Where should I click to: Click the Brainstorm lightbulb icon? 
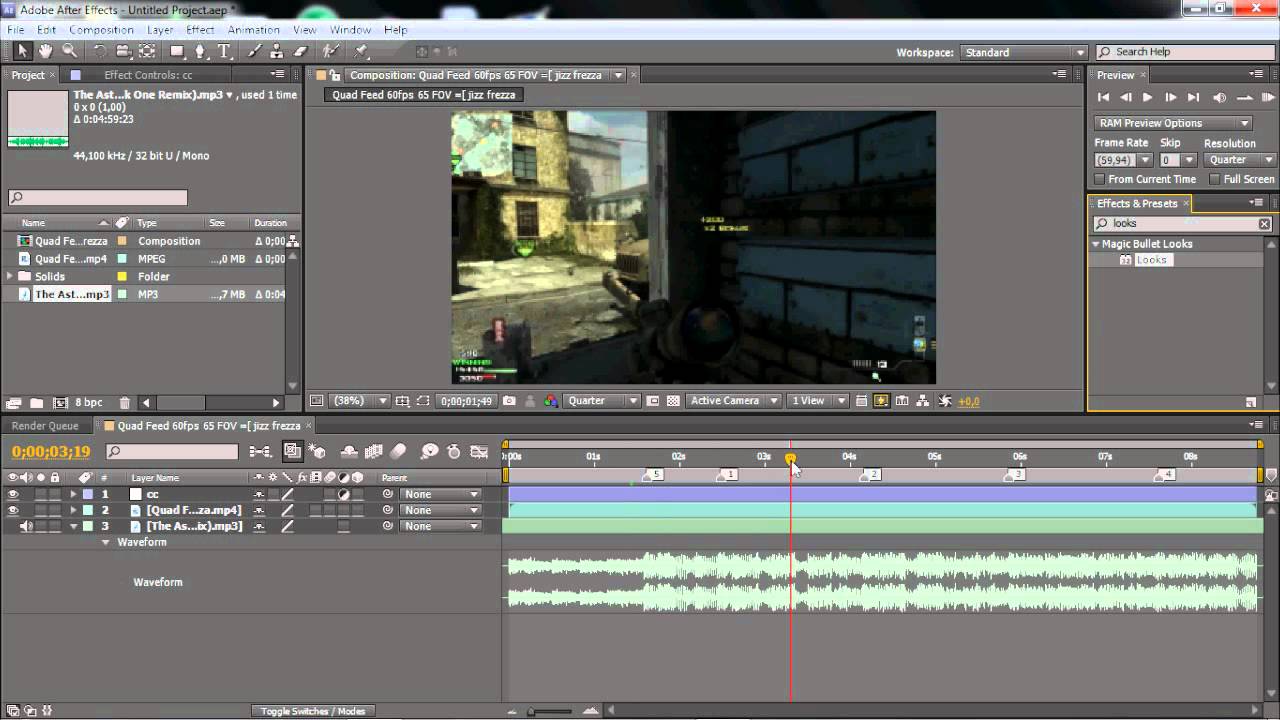click(x=429, y=452)
